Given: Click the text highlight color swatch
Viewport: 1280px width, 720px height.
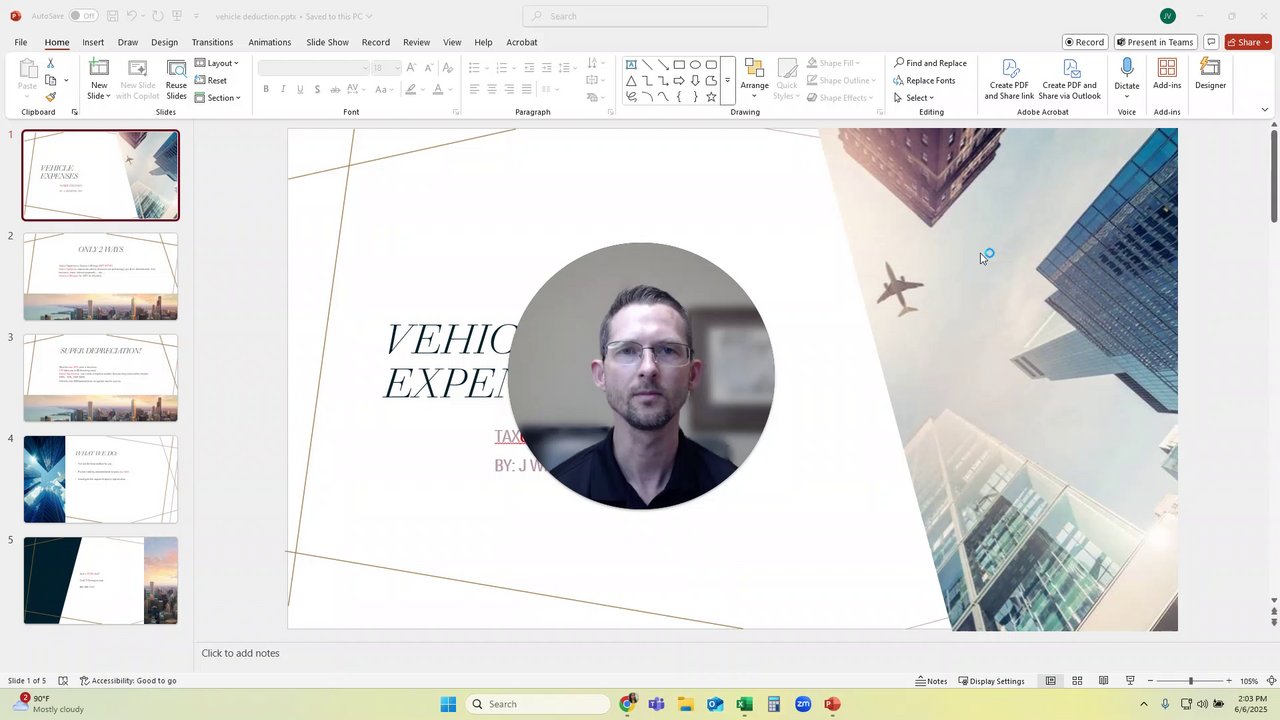Looking at the screenshot, I should click(x=410, y=89).
